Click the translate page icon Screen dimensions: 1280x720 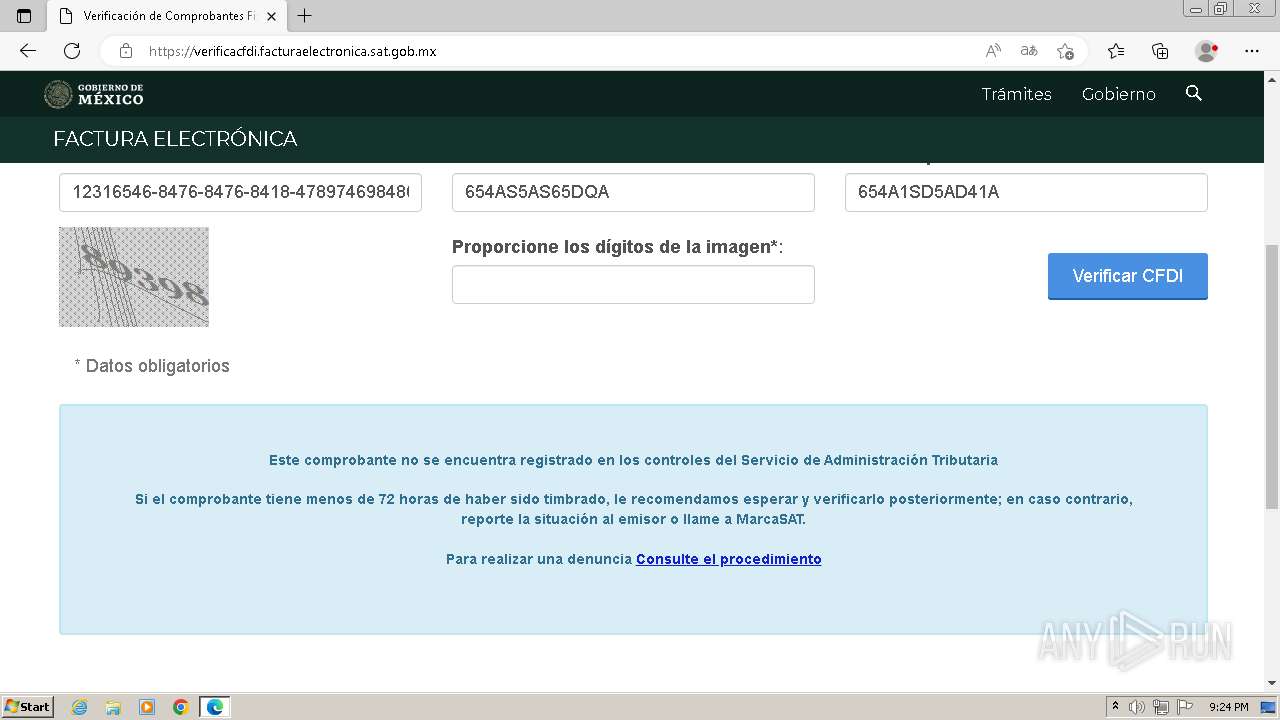(1029, 51)
